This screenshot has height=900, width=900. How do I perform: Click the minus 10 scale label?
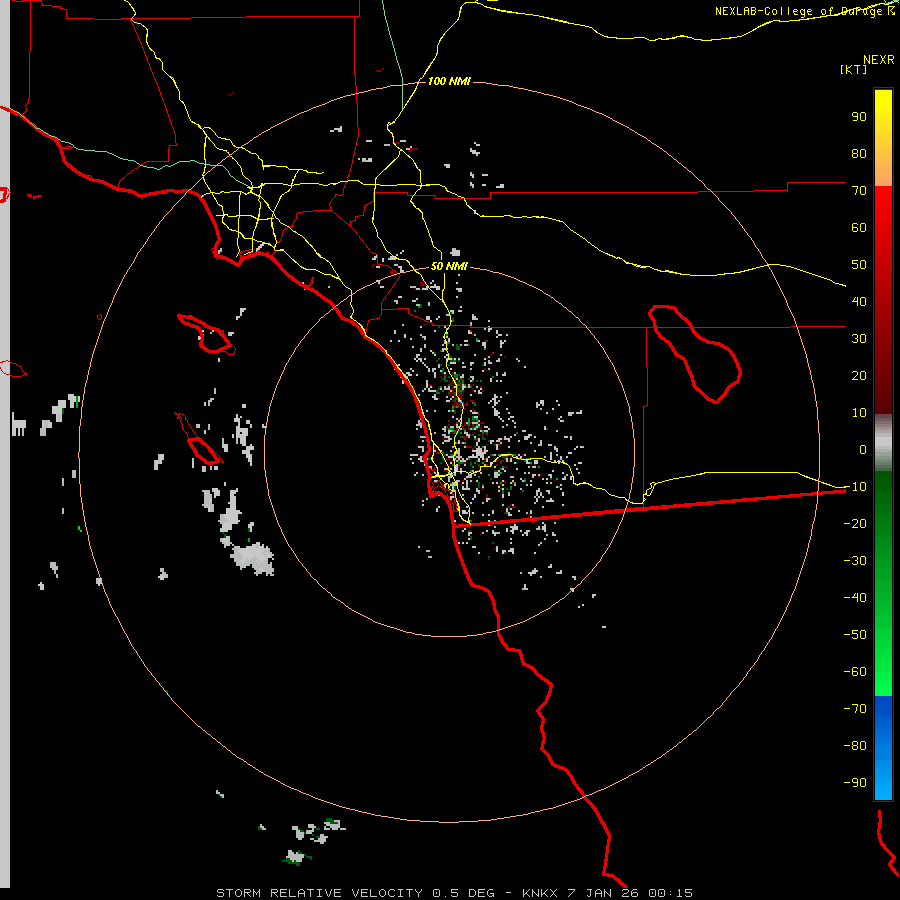(x=855, y=487)
